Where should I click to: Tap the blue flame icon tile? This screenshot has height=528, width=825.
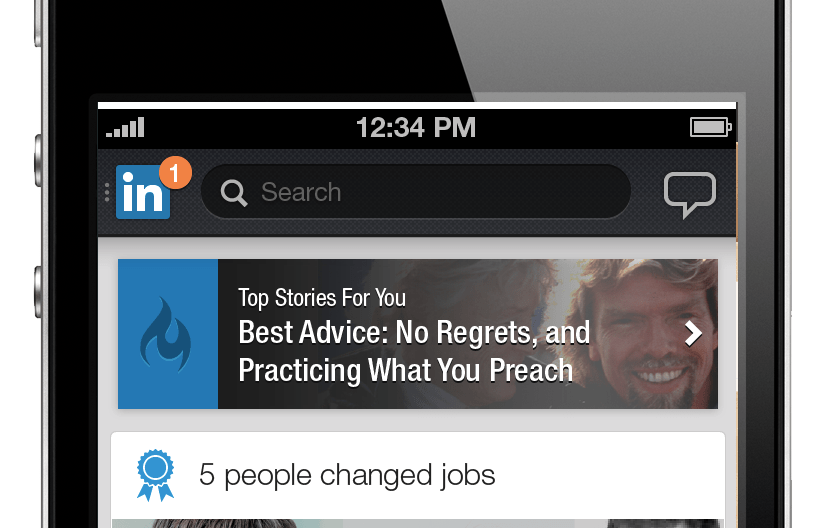(168, 334)
